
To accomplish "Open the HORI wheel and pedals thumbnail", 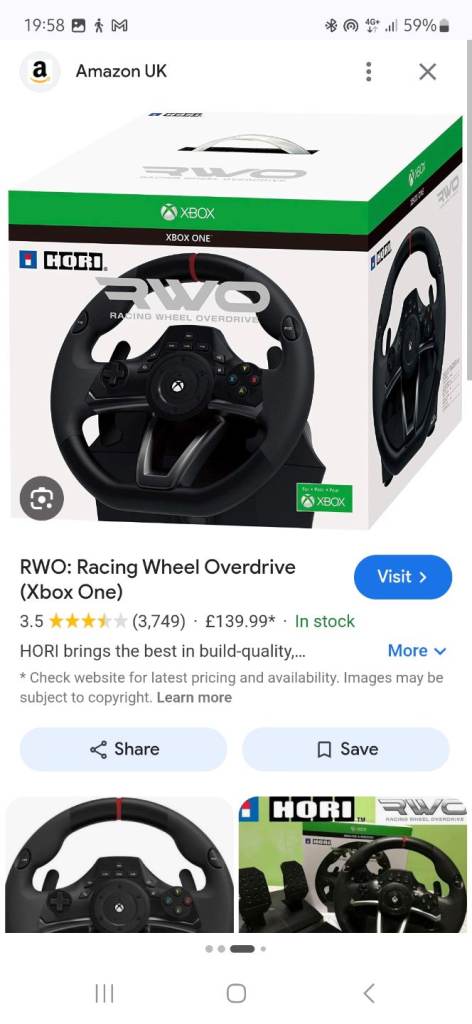I will (x=353, y=865).
